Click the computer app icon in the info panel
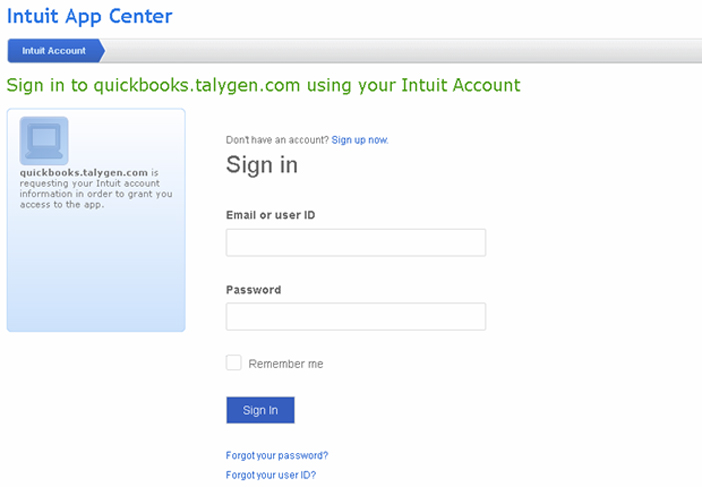The width and height of the screenshot is (702, 487). tap(44, 141)
